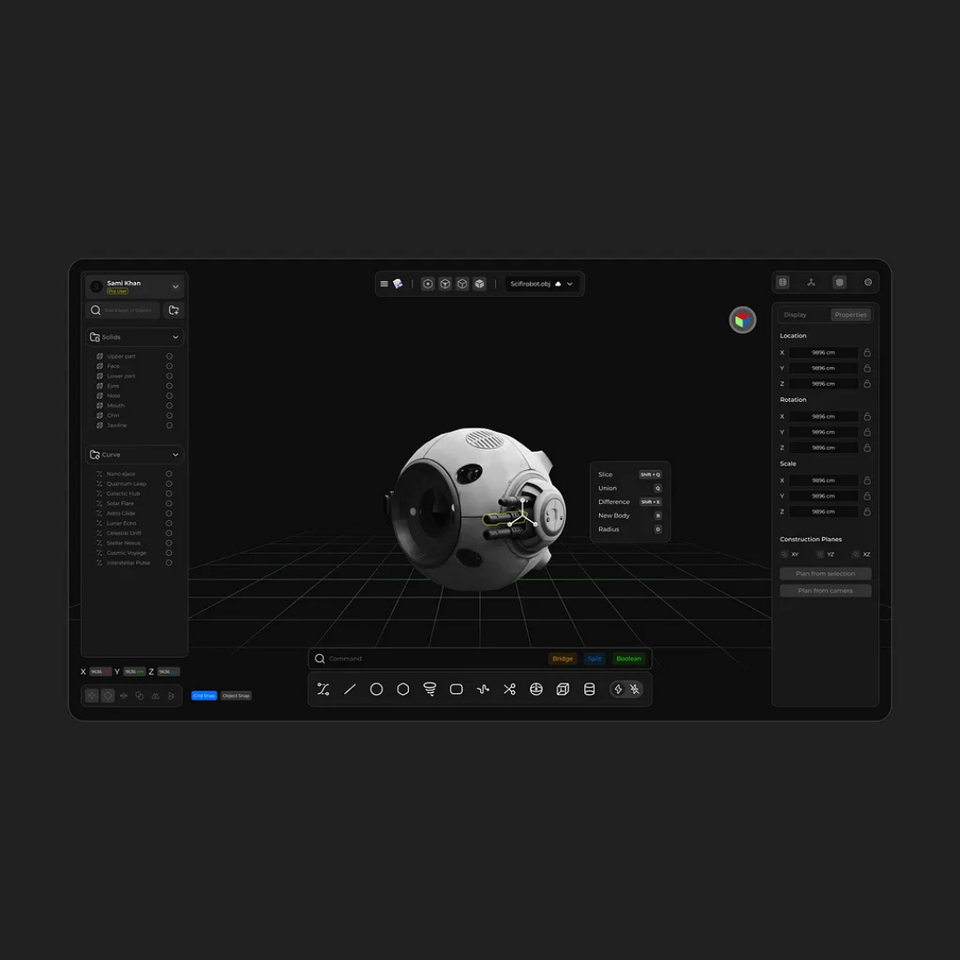
Task: Expand the Sami Khan account dropdown
Action: coord(175,287)
